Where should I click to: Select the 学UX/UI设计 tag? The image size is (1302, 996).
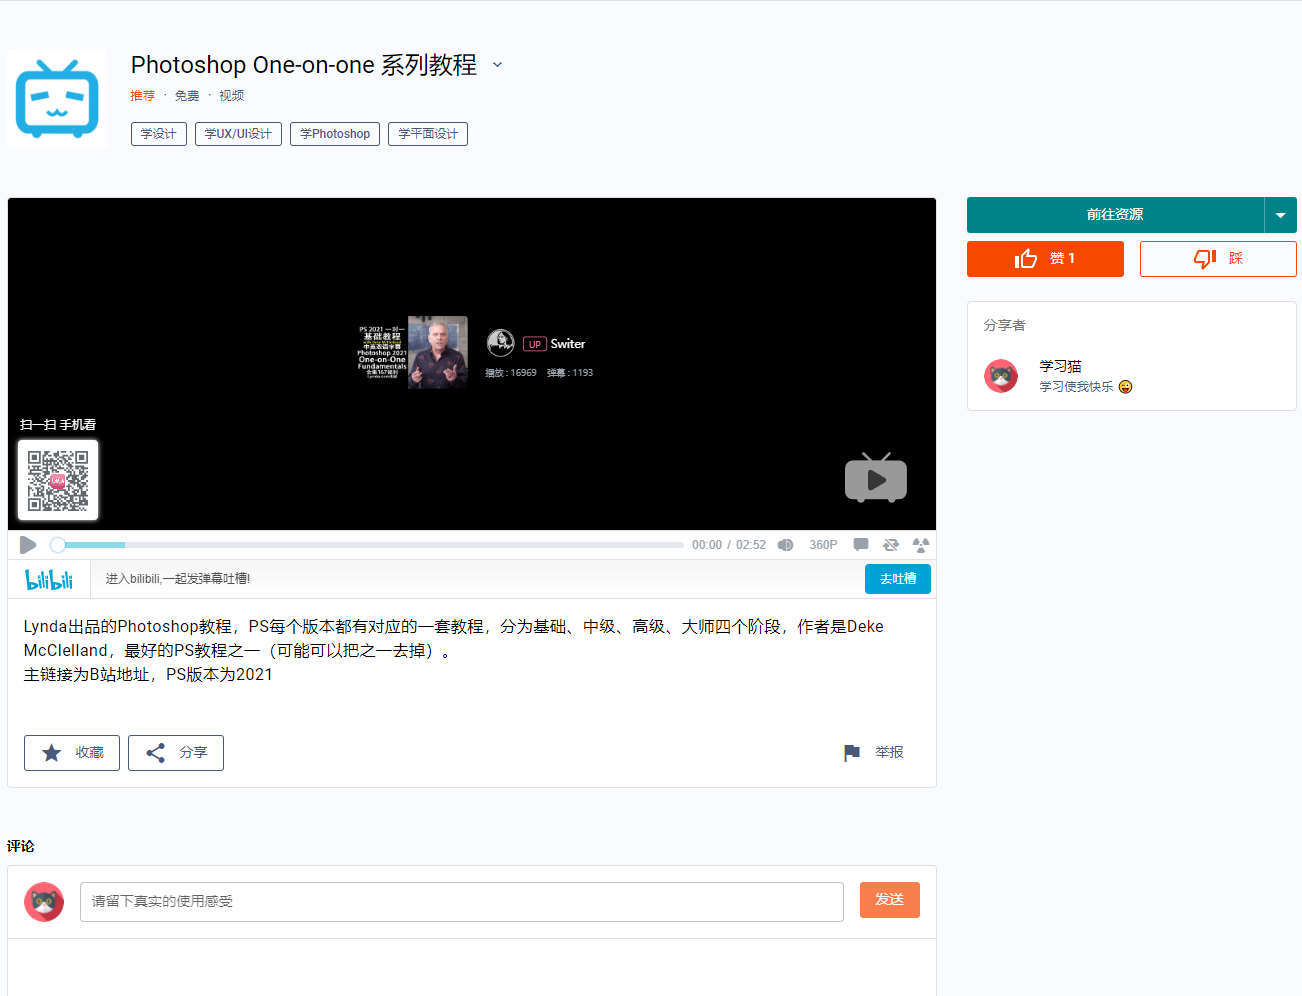[x=238, y=134]
